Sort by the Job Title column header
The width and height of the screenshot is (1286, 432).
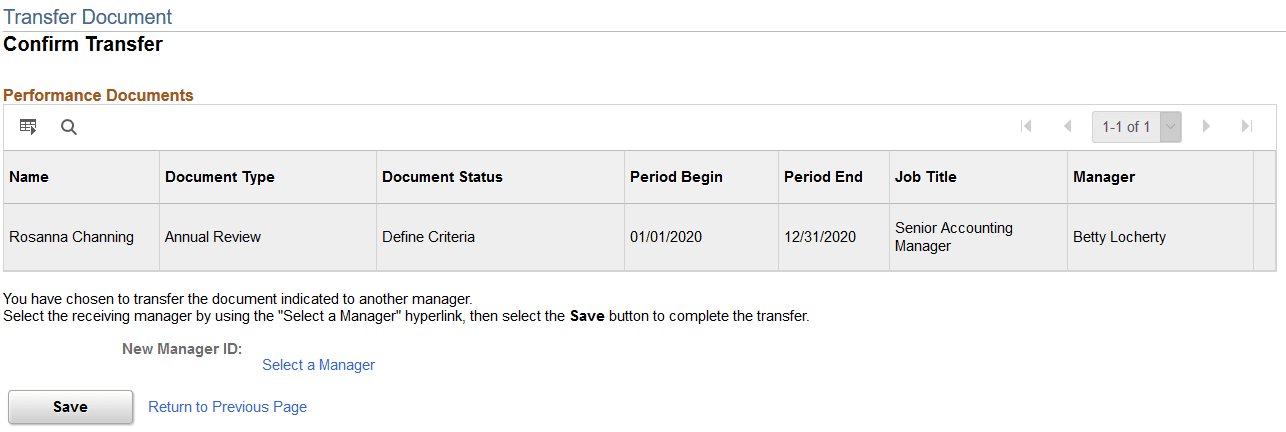925,177
